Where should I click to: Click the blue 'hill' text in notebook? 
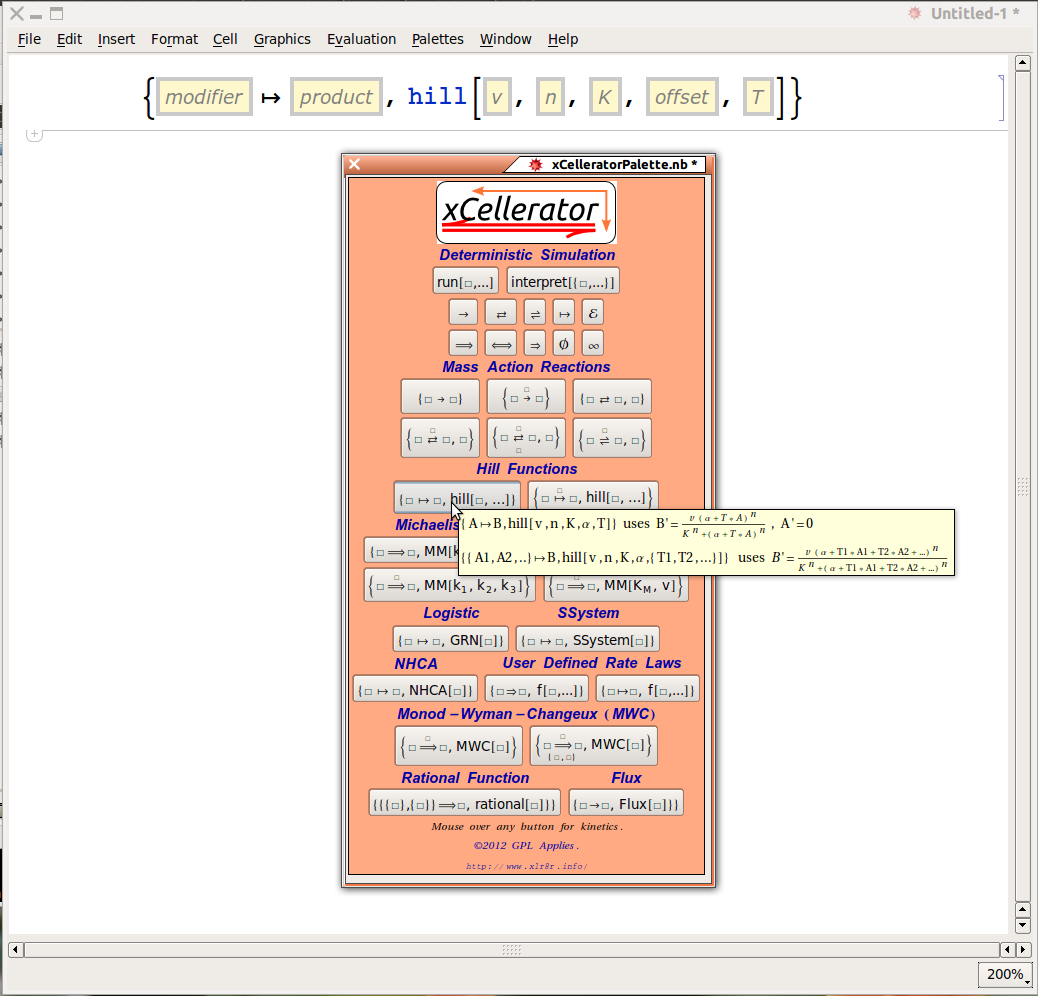pyautogui.click(x=437, y=97)
